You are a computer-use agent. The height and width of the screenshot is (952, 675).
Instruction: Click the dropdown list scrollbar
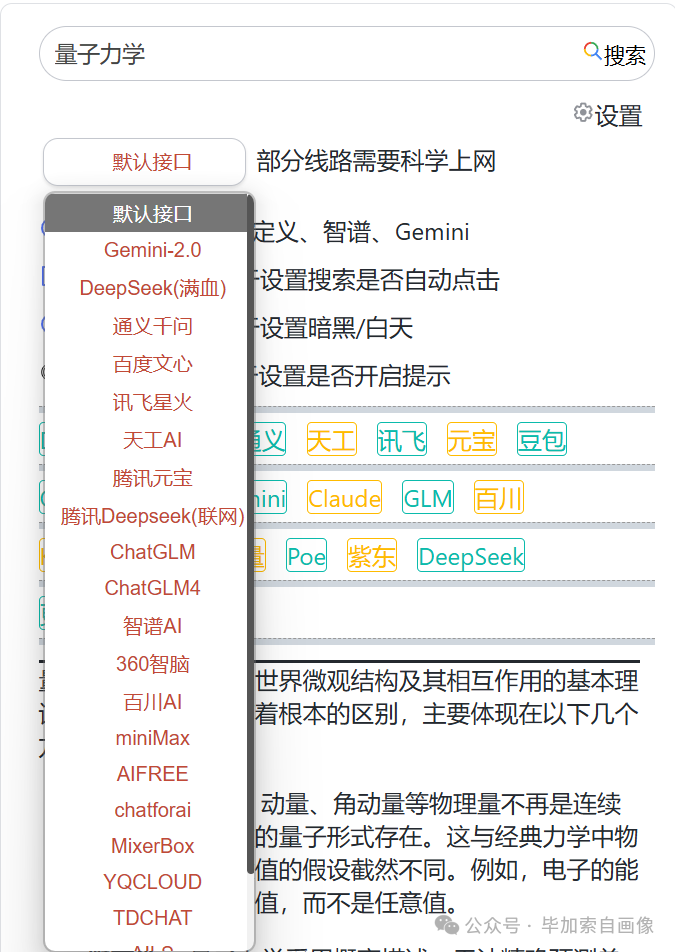pyautogui.click(x=250, y=534)
